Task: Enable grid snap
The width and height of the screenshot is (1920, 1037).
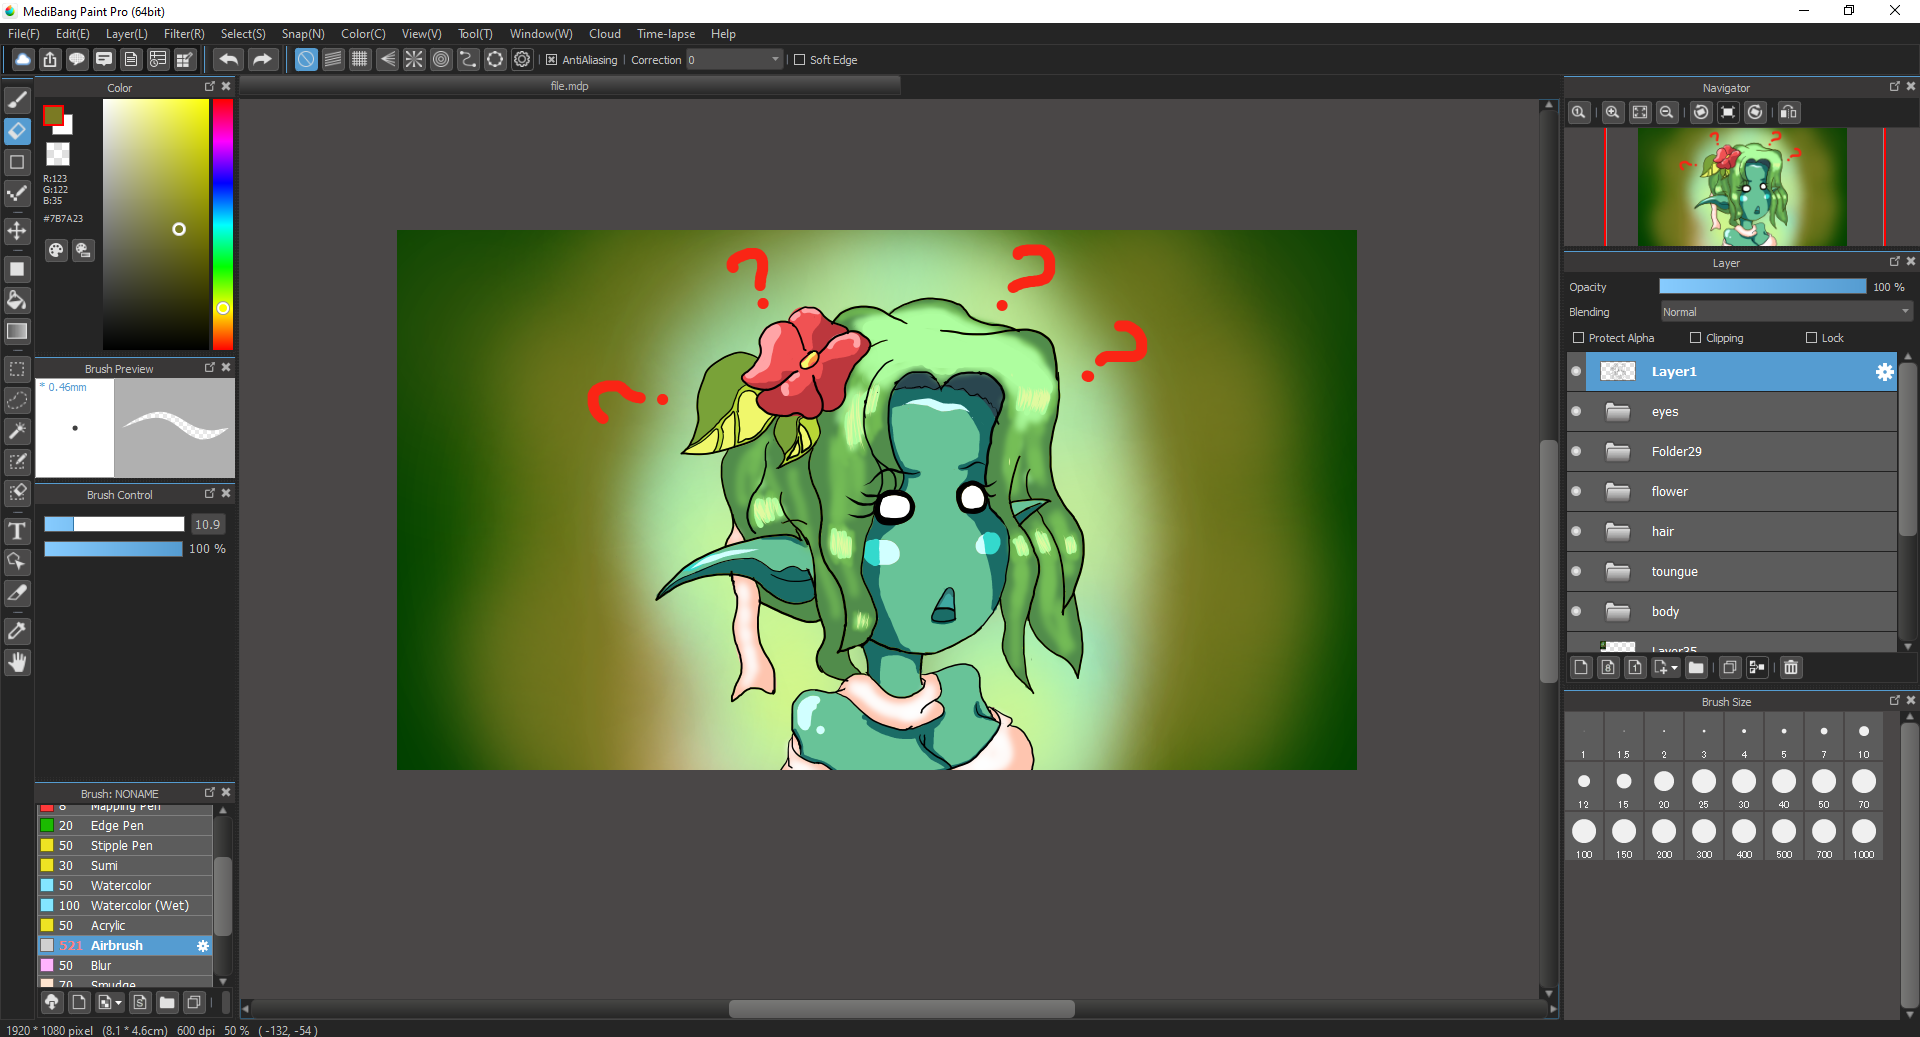Action: tap(360, 60)
